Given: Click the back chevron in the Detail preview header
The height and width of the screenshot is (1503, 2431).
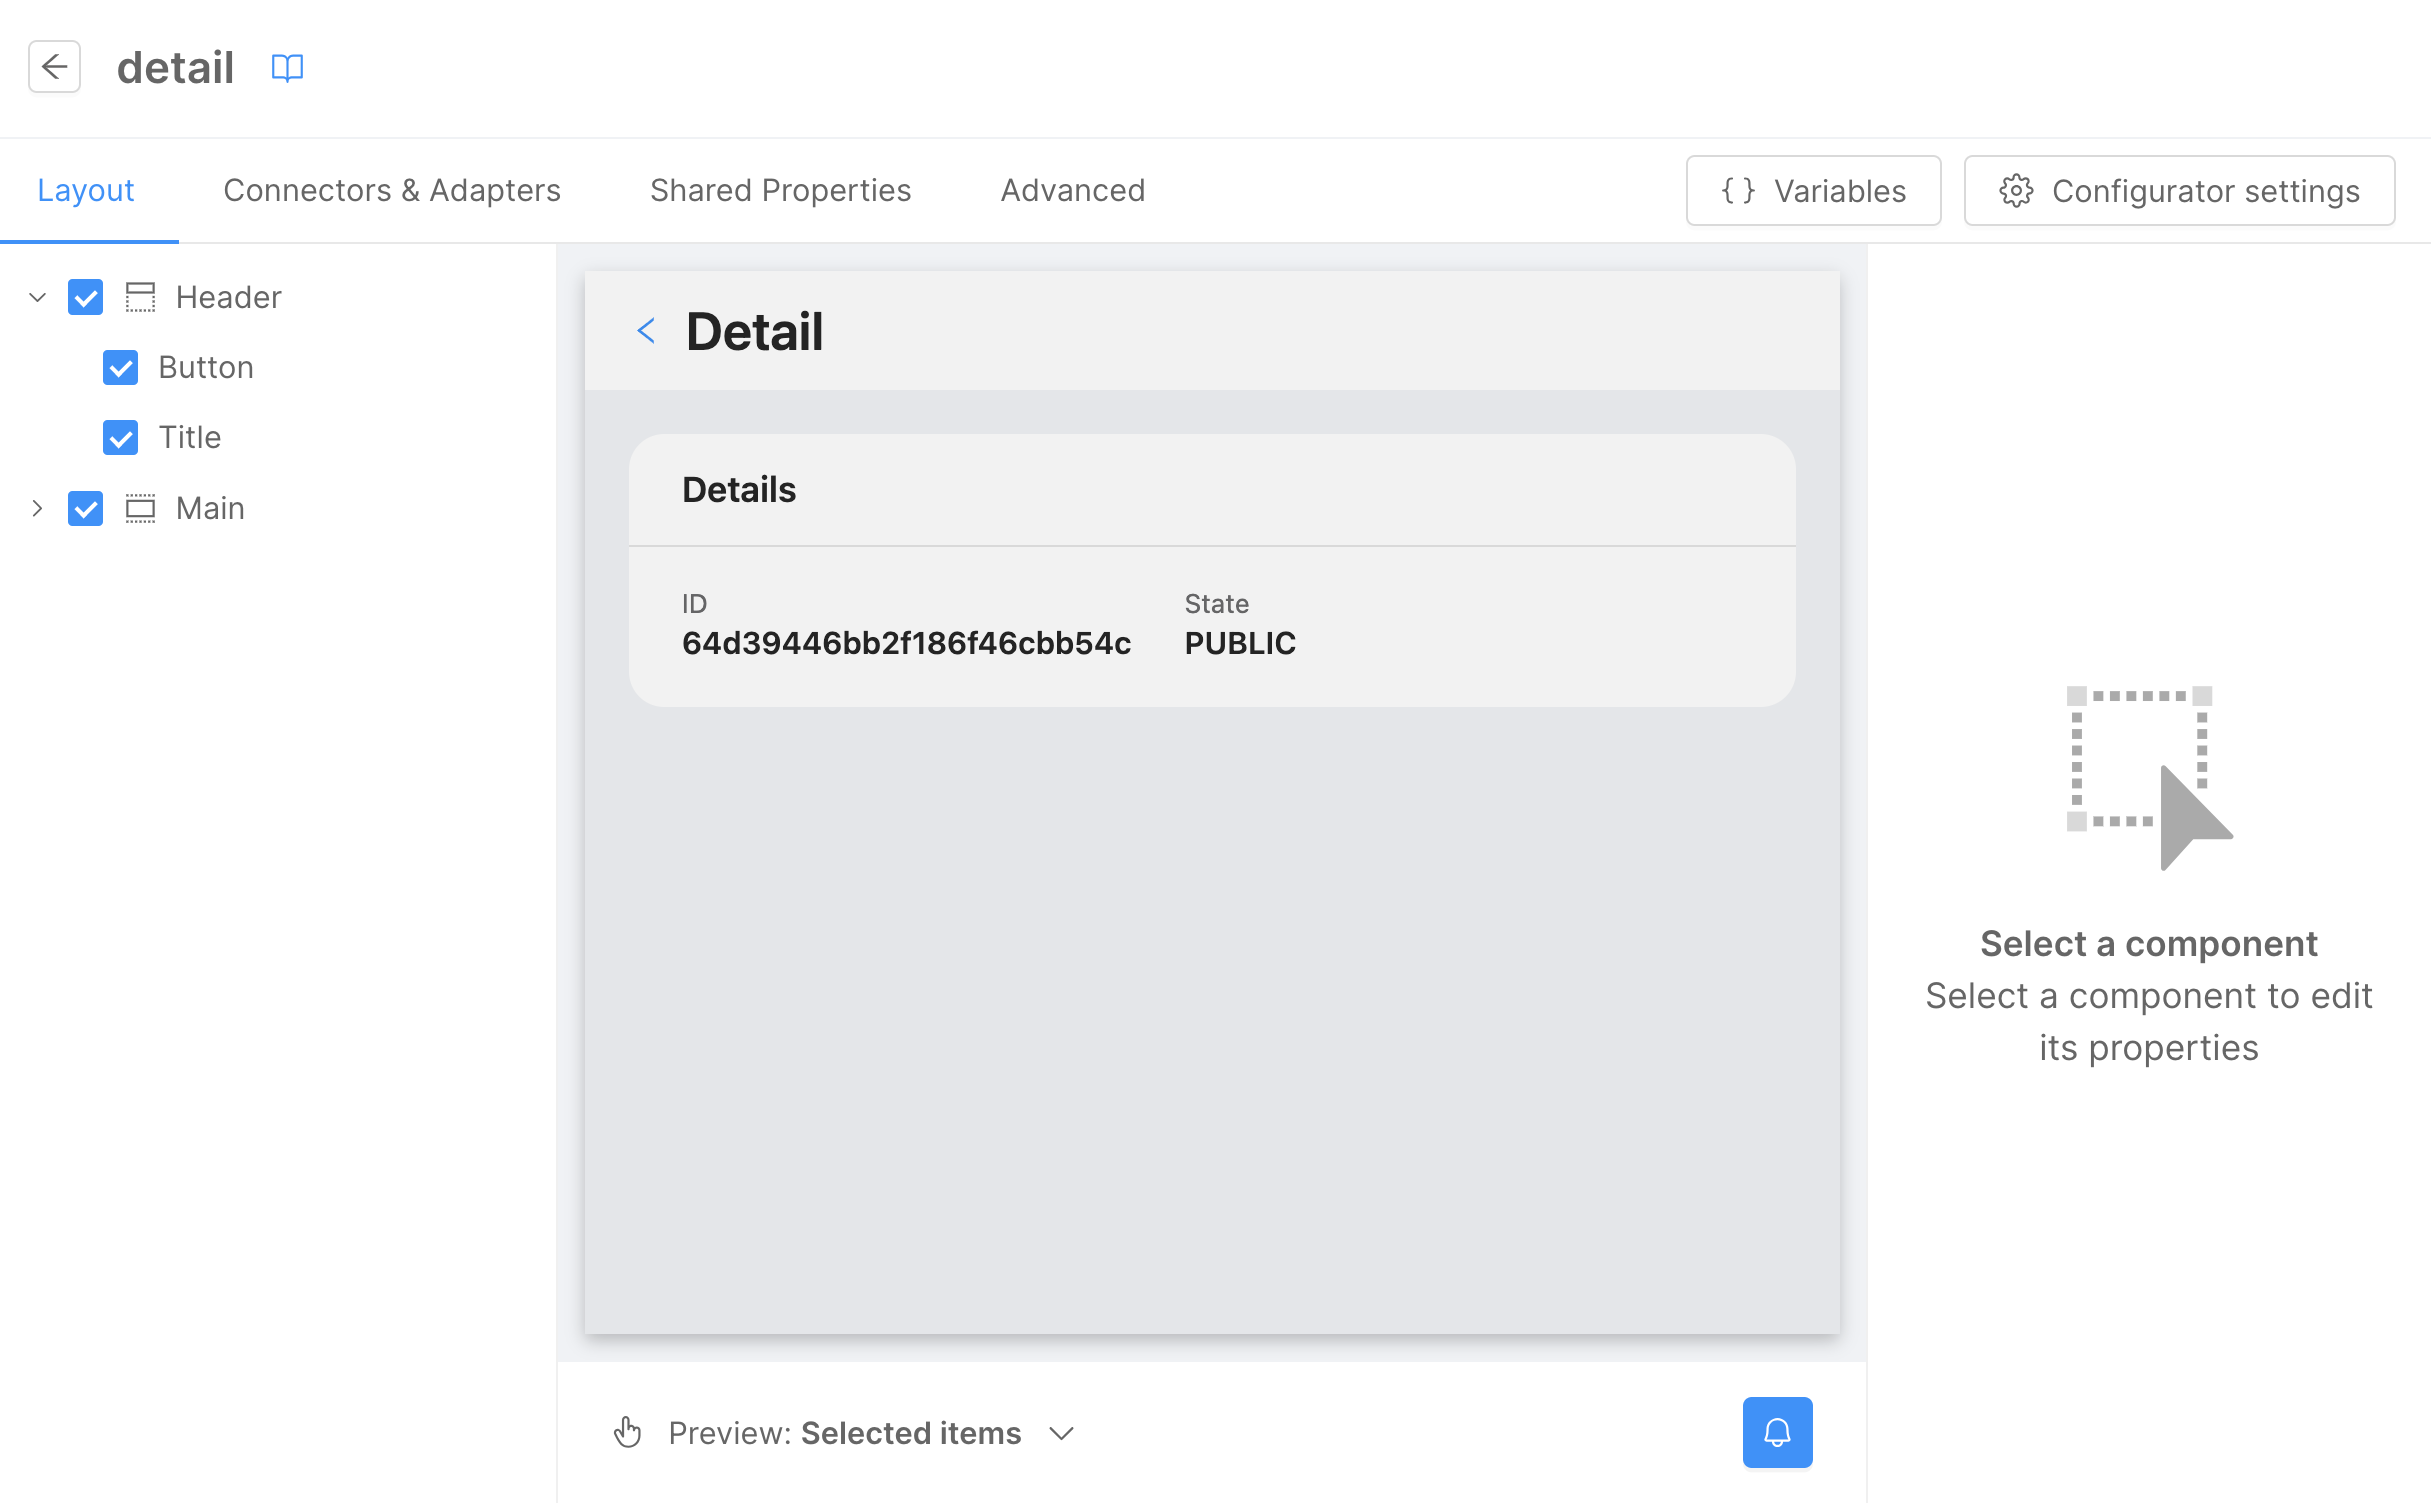Looking at the screenshot, I should tap(647, 331).
